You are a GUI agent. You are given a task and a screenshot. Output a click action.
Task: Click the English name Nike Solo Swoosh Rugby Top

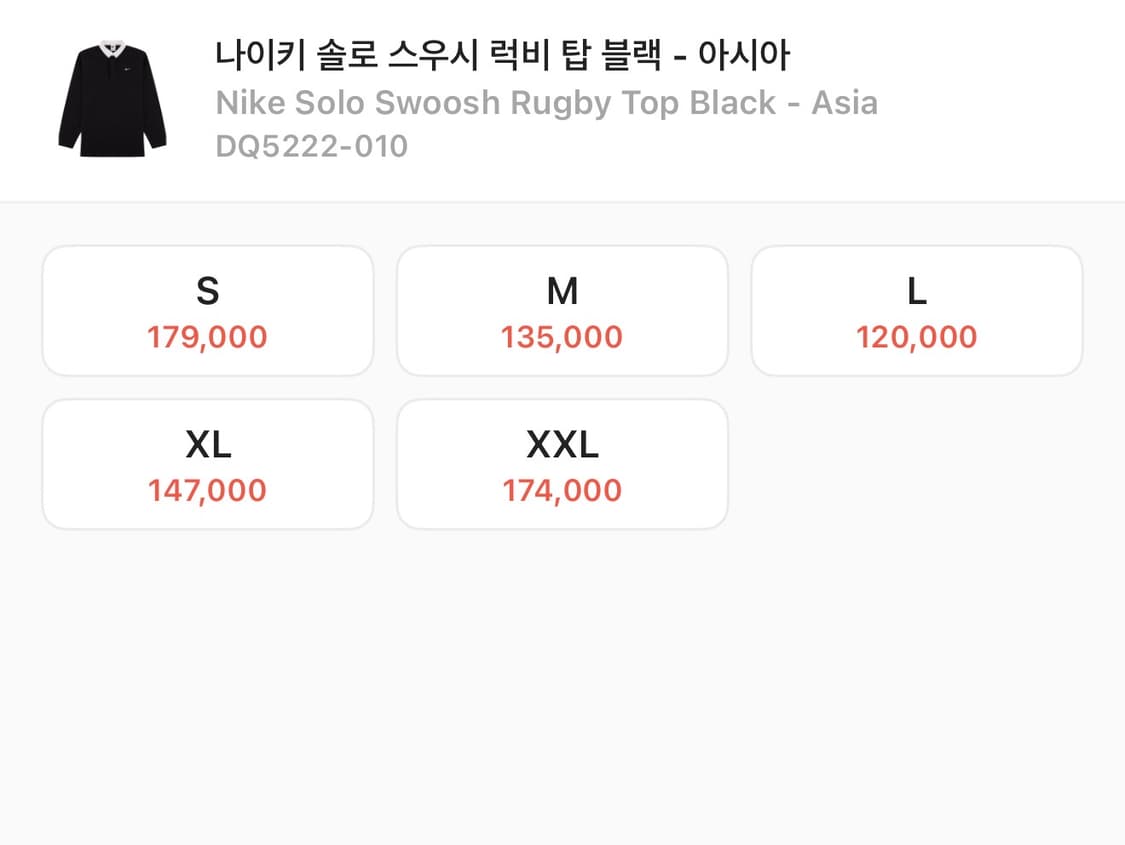click(546, 101)
